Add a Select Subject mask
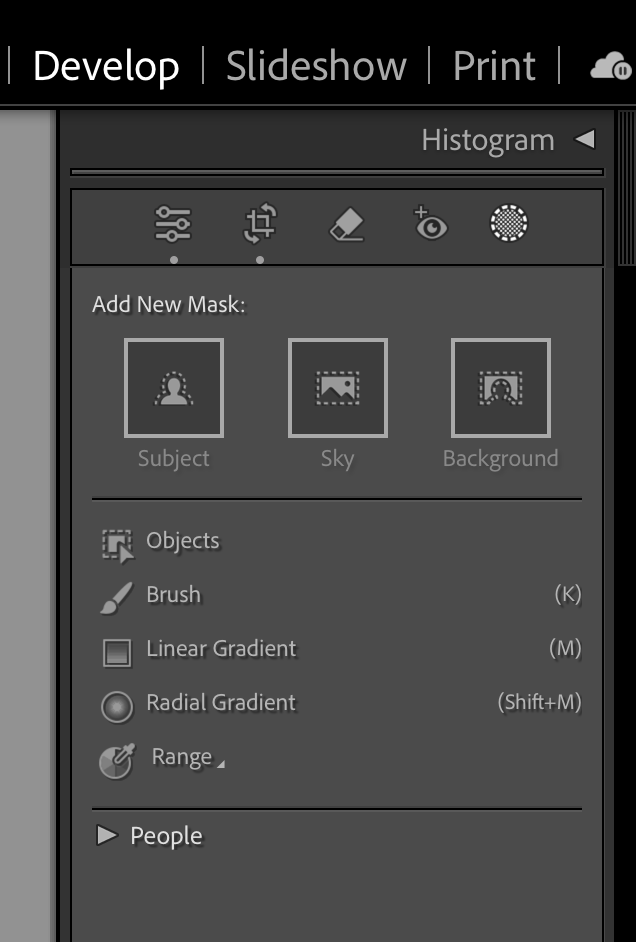 pos(174,387)
